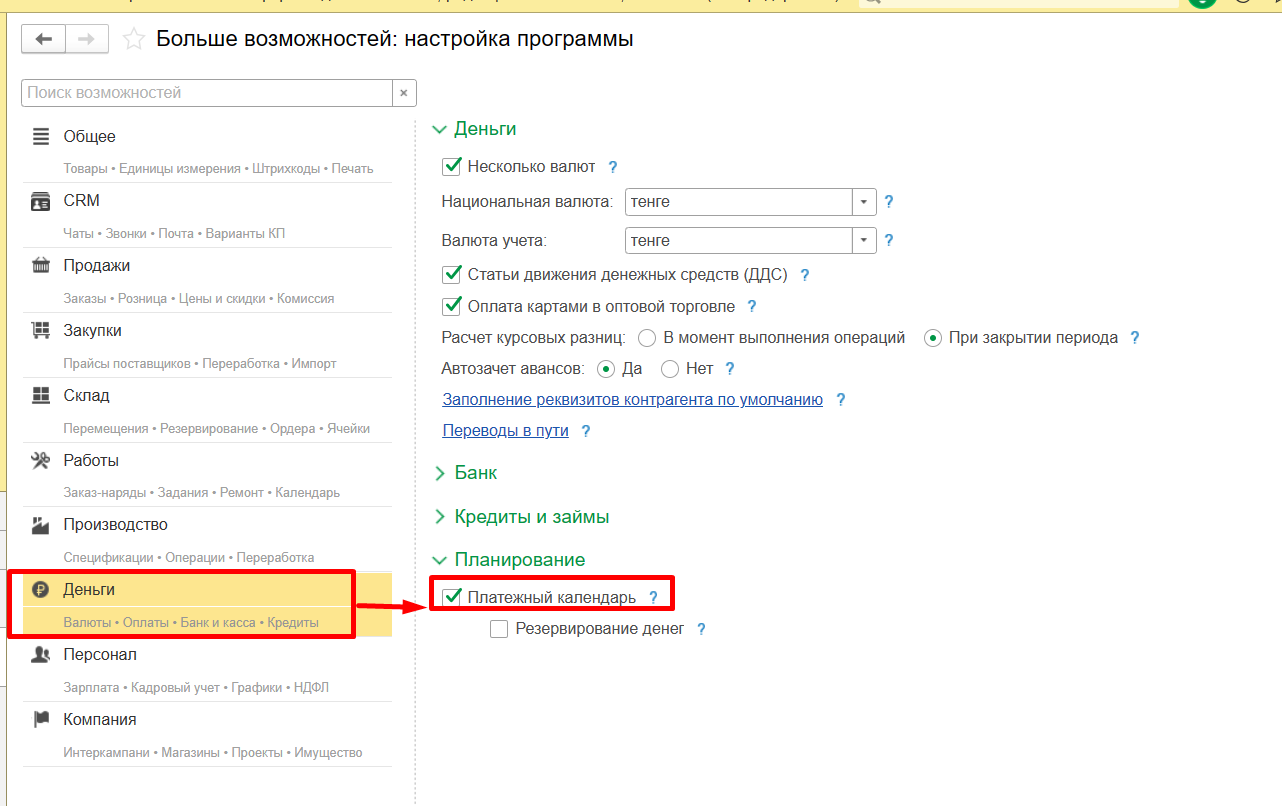Add page to favorites with star icon
The width and height of the screenshot is (1282, 806).
(x=133, y=40)
